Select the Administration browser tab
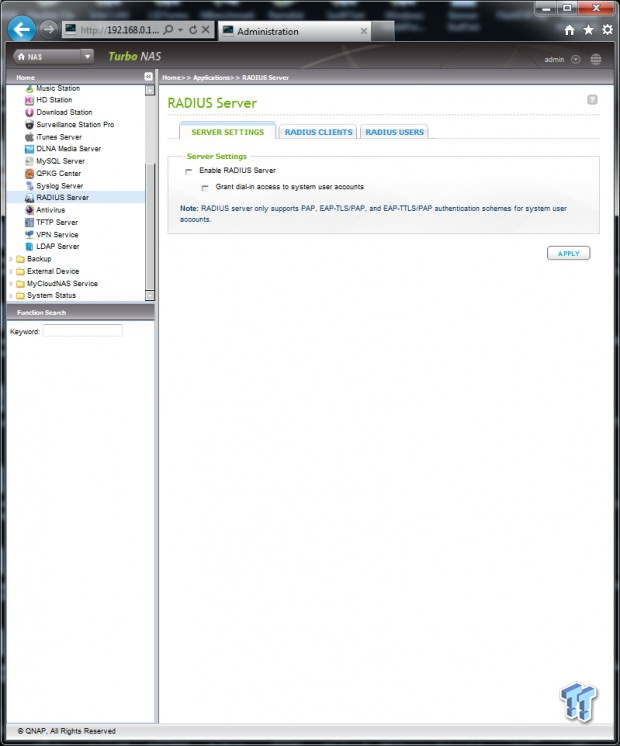This screenshot has width=620, height=746. tap(295, 31)
